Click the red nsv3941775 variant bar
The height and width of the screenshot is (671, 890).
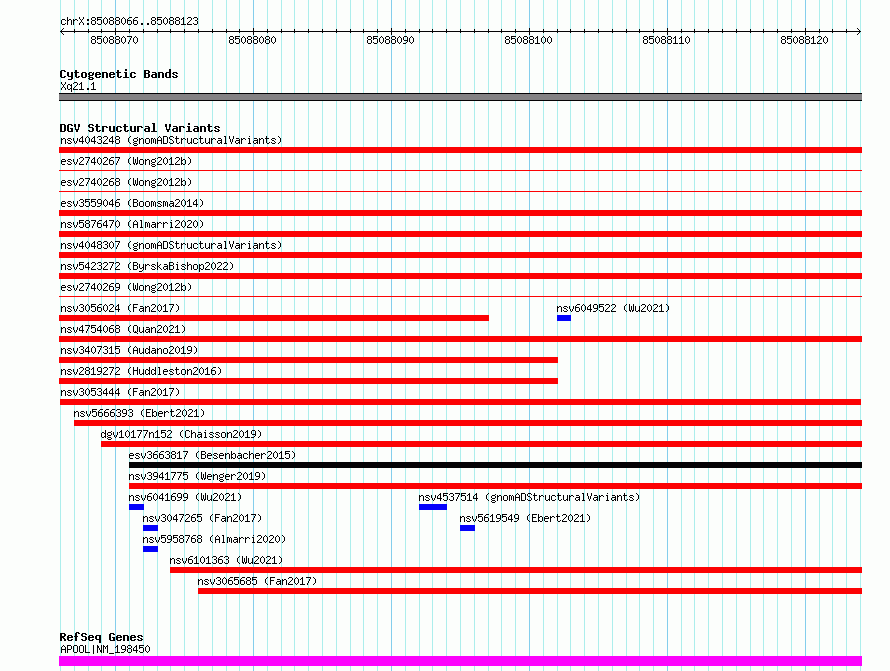tap(496, 486)
